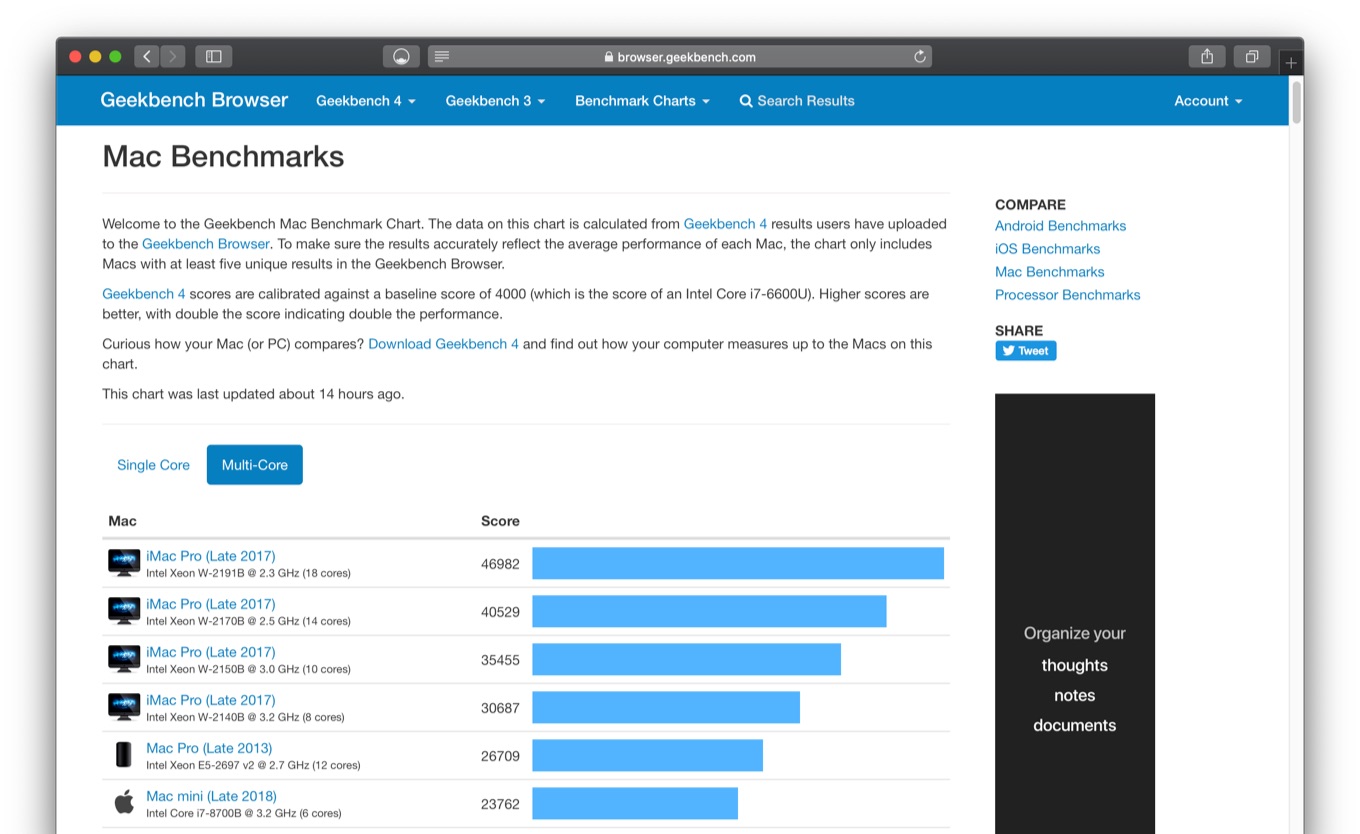Expand the Geekbench 3 dropdown menu
Screen dimensions: 1360x834
pyautogui.click(x=495, y=101)
